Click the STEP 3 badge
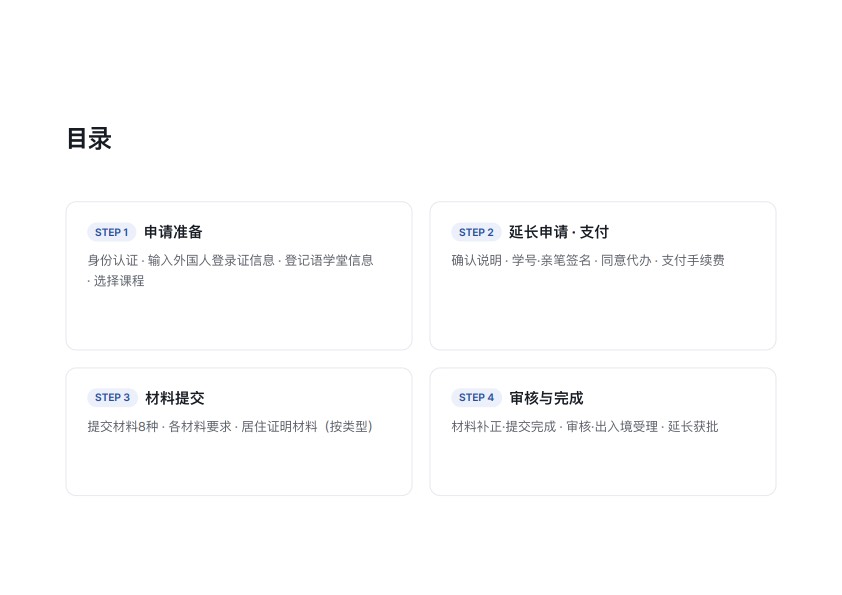This screenshot has width=842, height=595. click(112, 397)
